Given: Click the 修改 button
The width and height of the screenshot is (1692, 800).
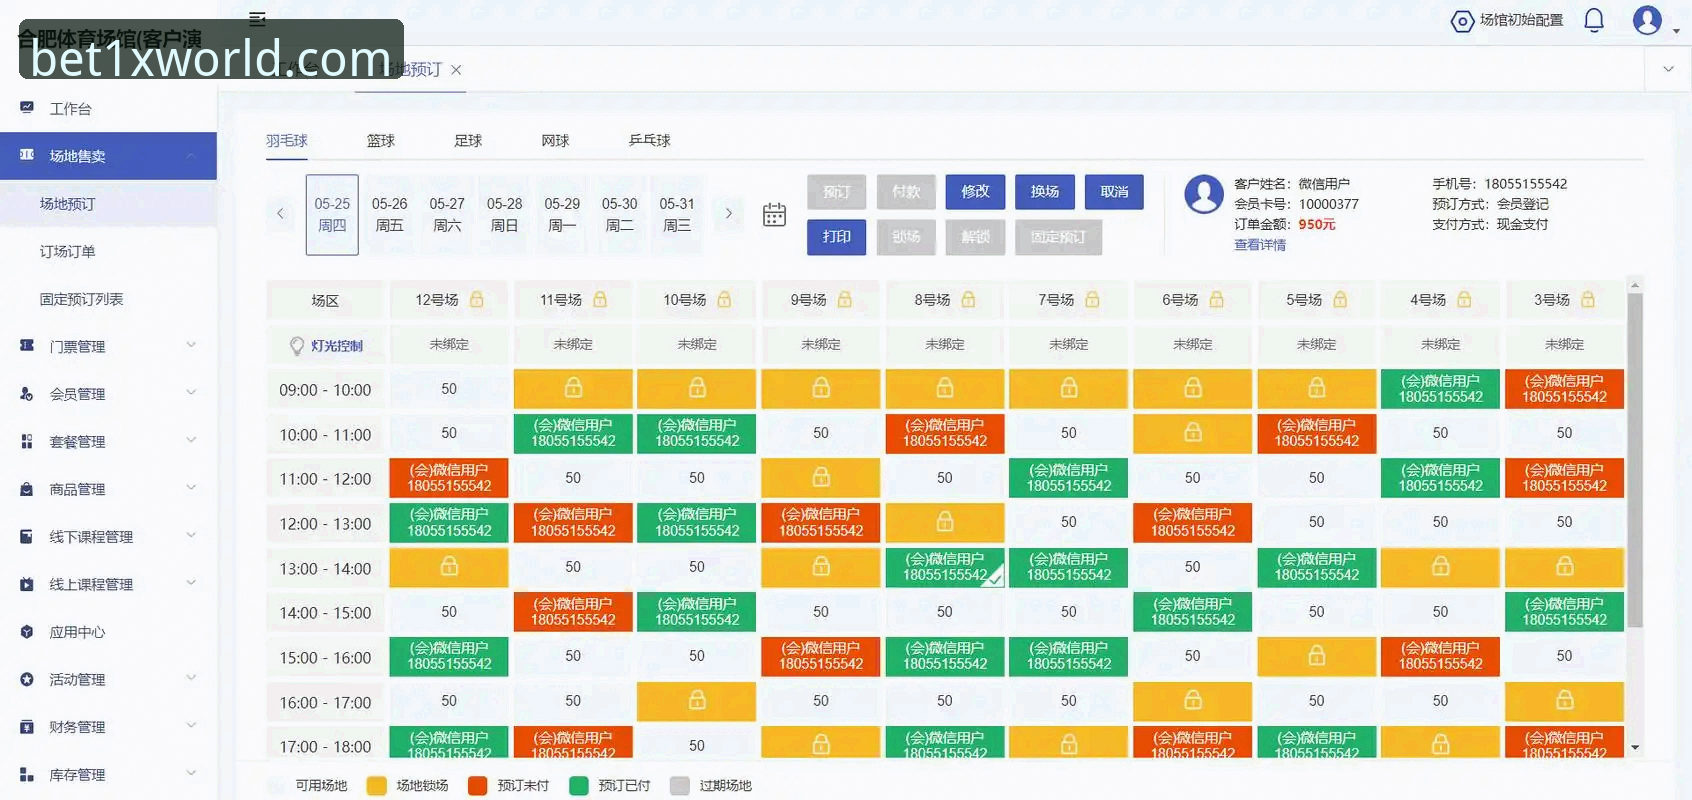Looking at the screenshot, I should point(975,192).
